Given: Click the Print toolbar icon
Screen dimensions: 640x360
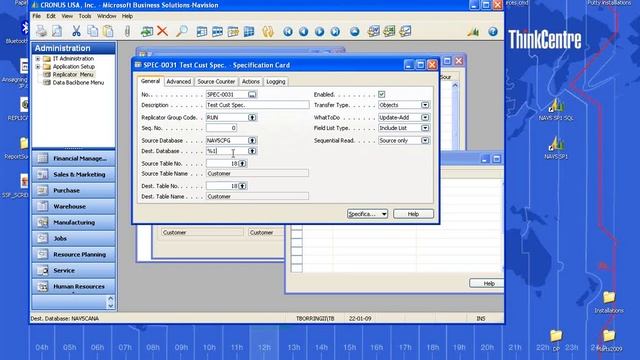Looking at the screenshot, I should [x=41, y=31].
